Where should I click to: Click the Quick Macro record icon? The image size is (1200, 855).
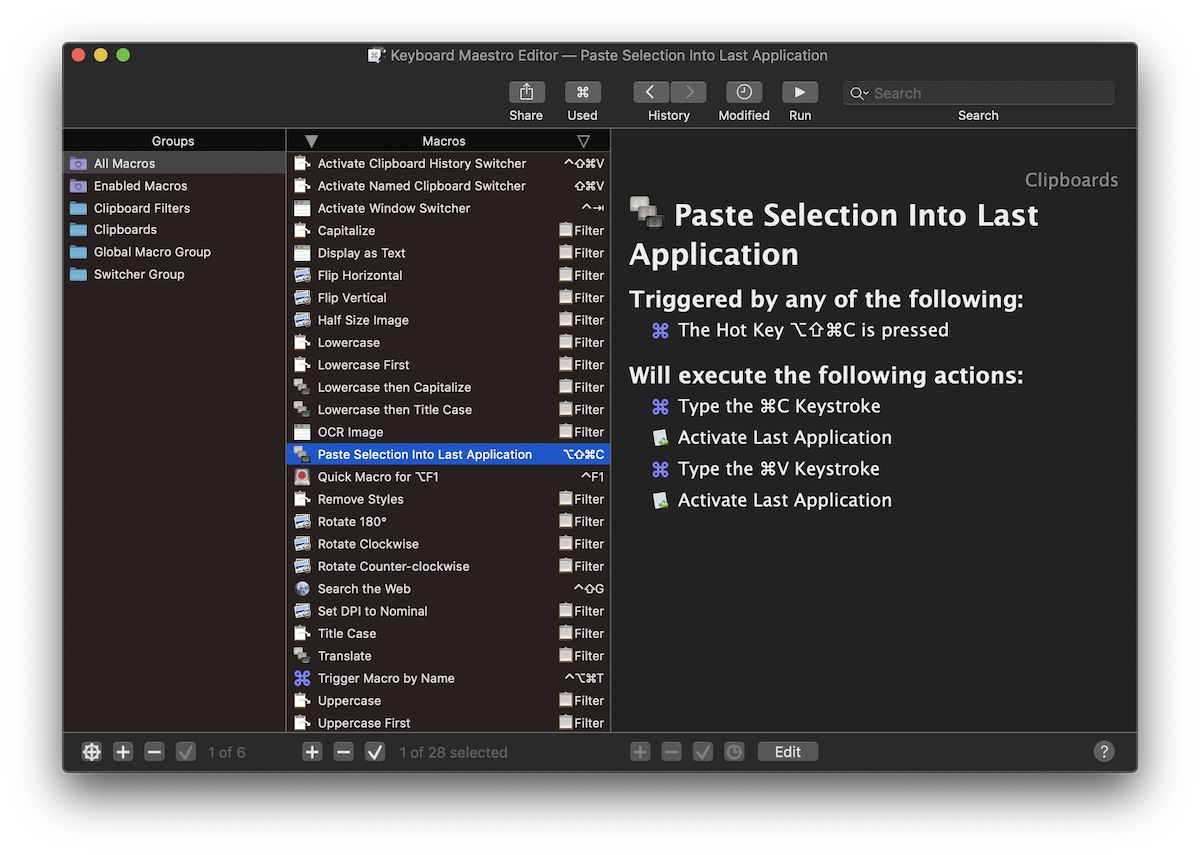pos(302,477)
